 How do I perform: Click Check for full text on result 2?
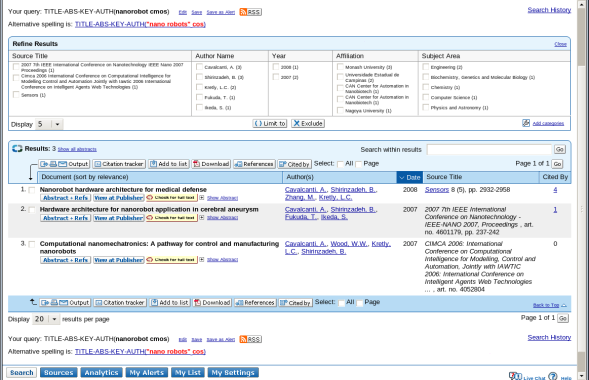[x=172, y=218]
